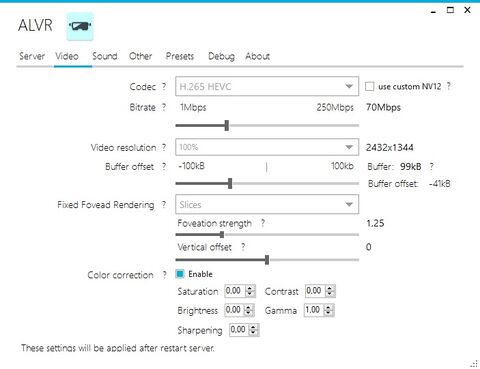This screenshot has width=480, height=369.
Task: Click the Contrast value field
Action: 315,291
